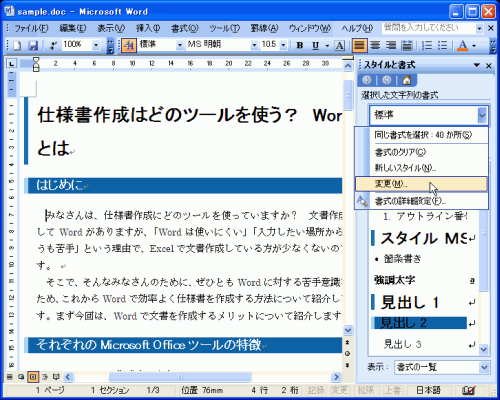Expand standard toolbar options chevron
This screenshot has width=500, height=400.
click(110, 45)
